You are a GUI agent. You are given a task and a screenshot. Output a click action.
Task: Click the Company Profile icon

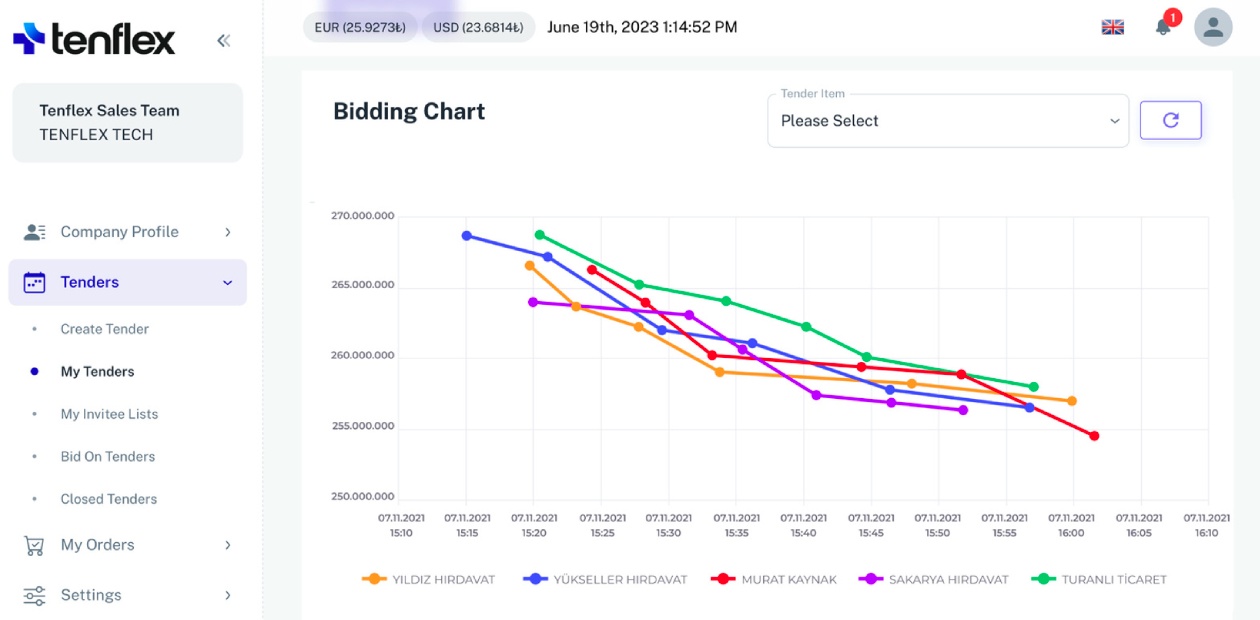click(x=34, y=232)
